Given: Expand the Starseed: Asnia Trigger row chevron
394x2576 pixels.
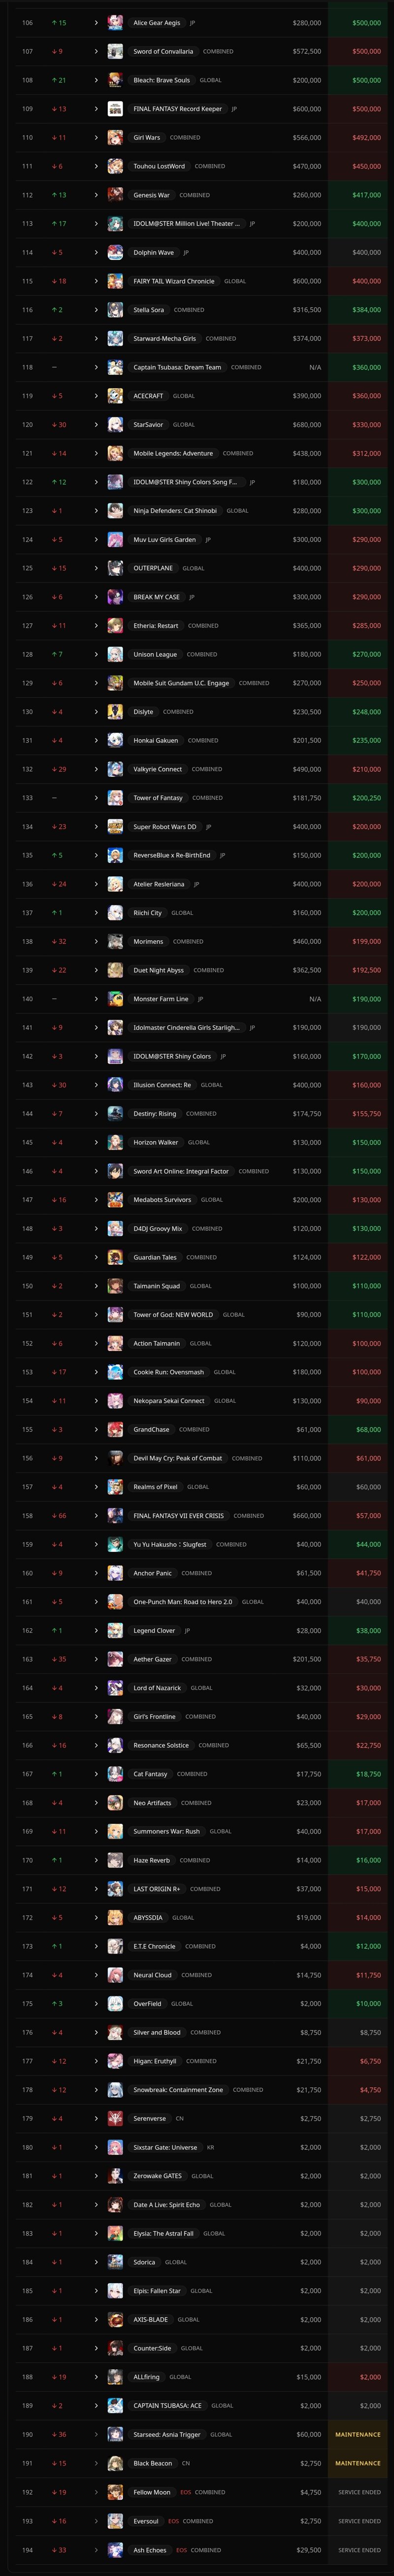Looking at the screenshot, I should coord(96,2434).
